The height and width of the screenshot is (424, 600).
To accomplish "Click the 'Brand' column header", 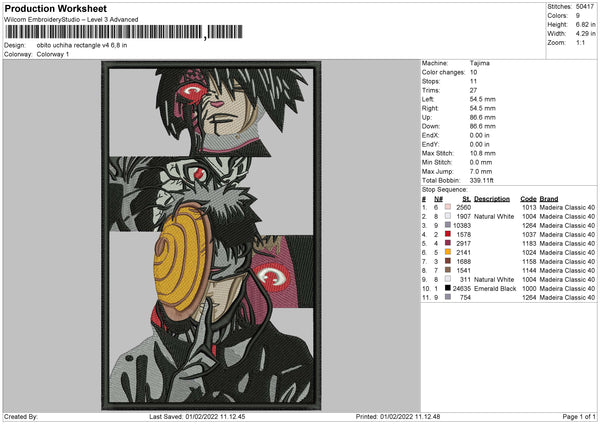I will [x=549, y=199].
